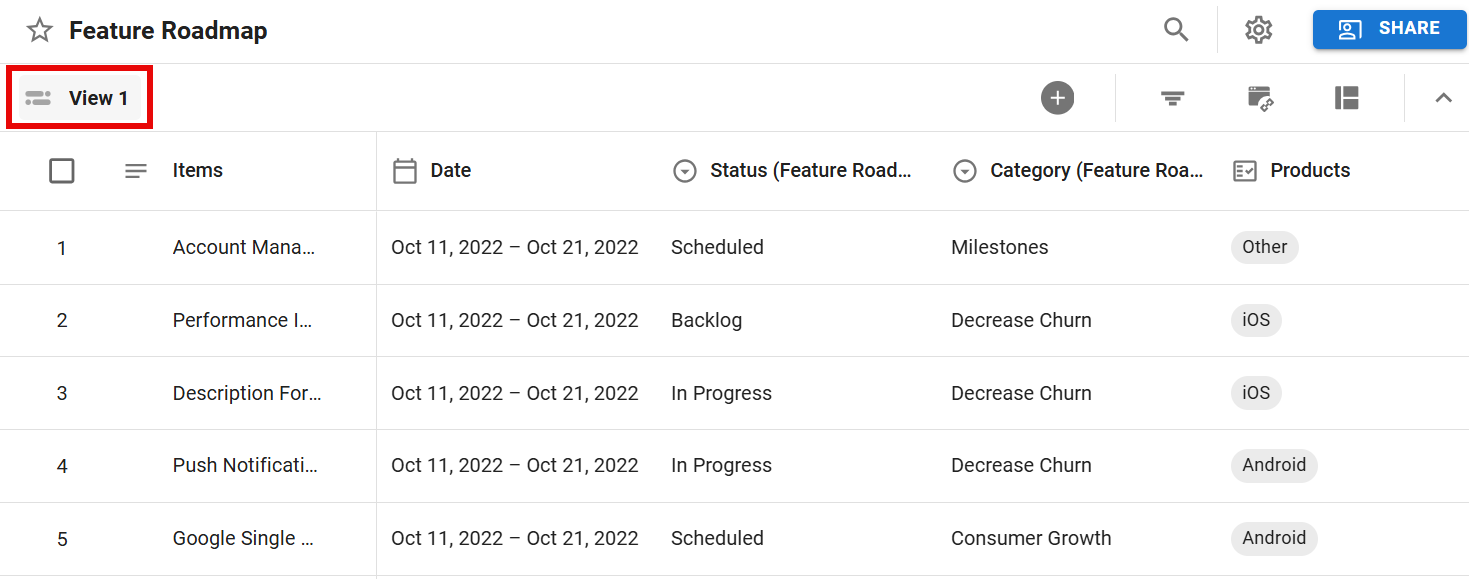1469x579 pixels.
Task: Star the Feature Roadmap table
Action: [x=39, y=31]
